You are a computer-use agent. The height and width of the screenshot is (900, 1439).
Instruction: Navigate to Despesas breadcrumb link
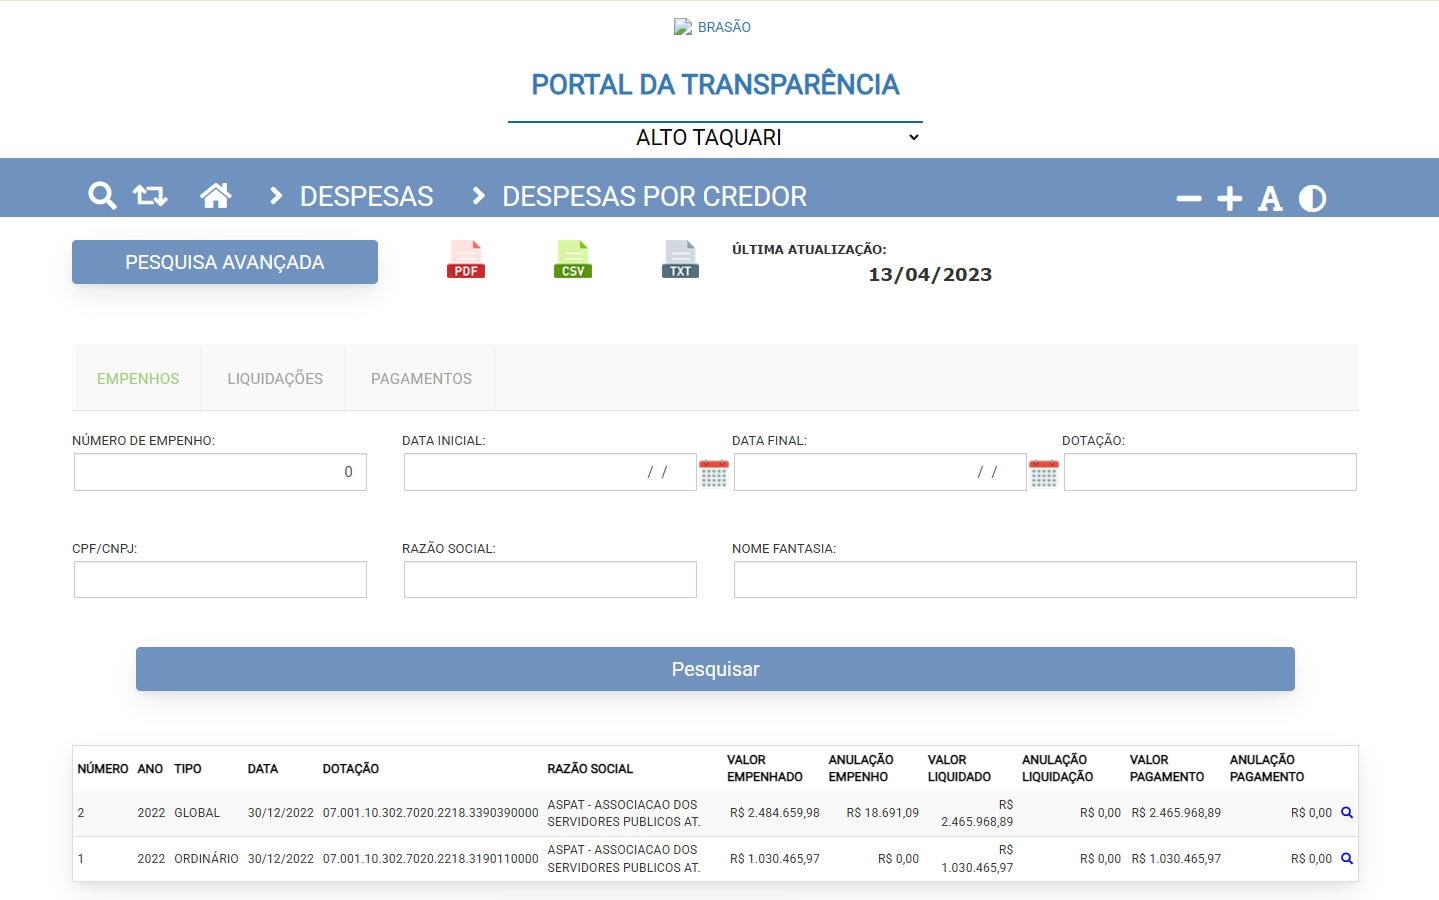coord(366,196)
